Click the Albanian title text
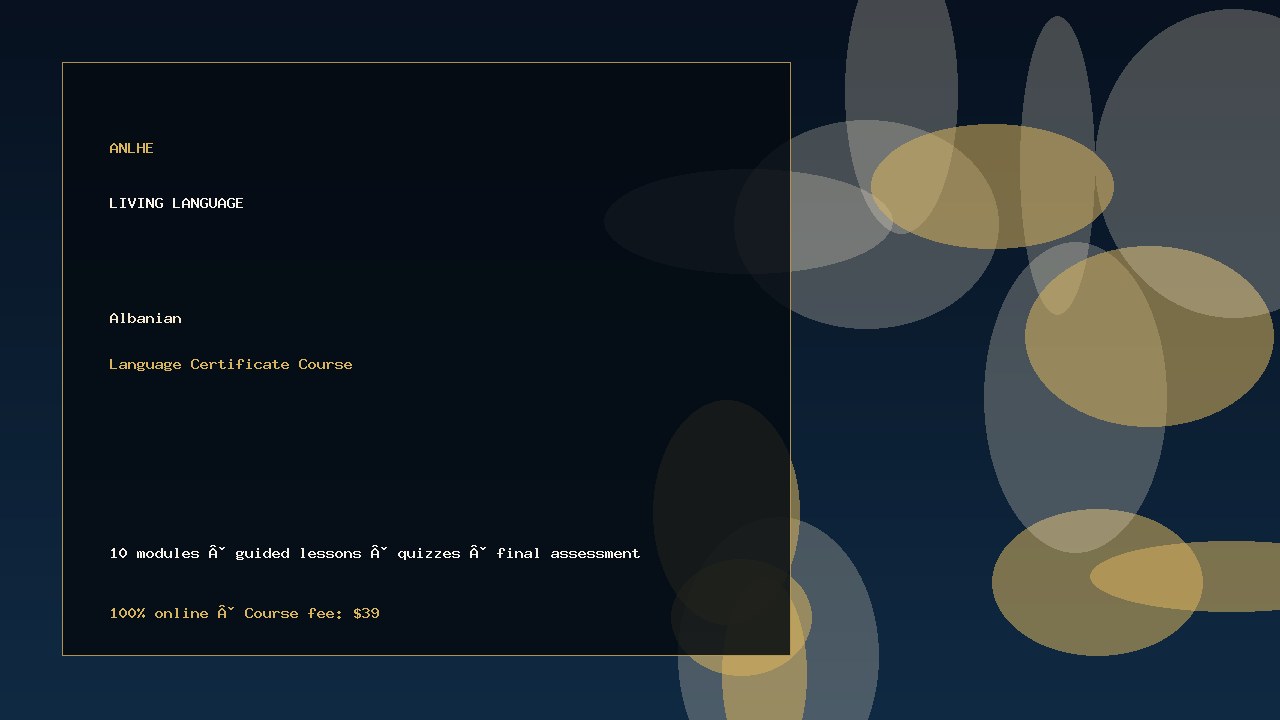Image resolution: width=1280 pixels, height=720 pixels. (145, 318)
